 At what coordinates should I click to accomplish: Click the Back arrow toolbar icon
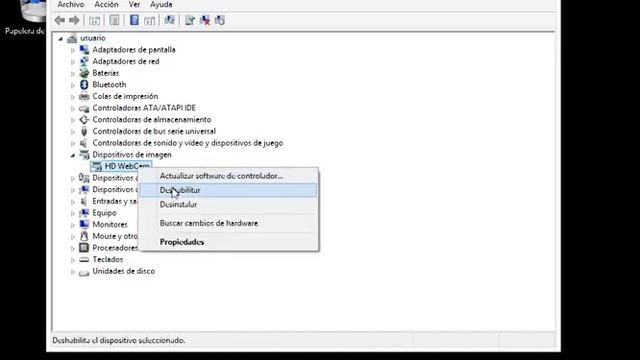[x=60, y=20]
